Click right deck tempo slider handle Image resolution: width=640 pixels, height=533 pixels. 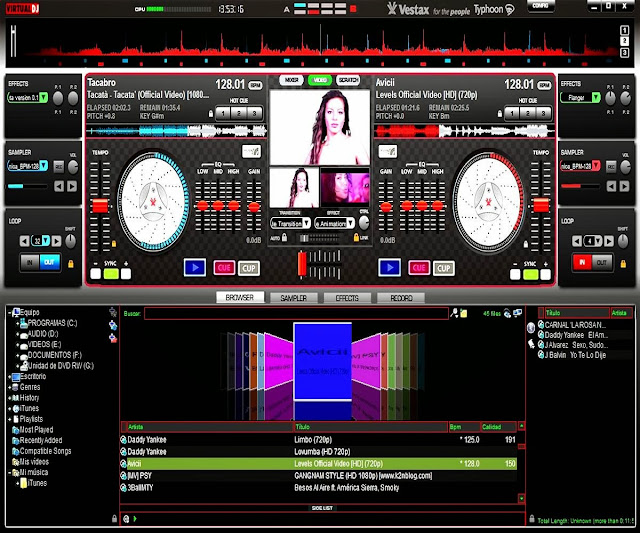(x=541, y=205)
